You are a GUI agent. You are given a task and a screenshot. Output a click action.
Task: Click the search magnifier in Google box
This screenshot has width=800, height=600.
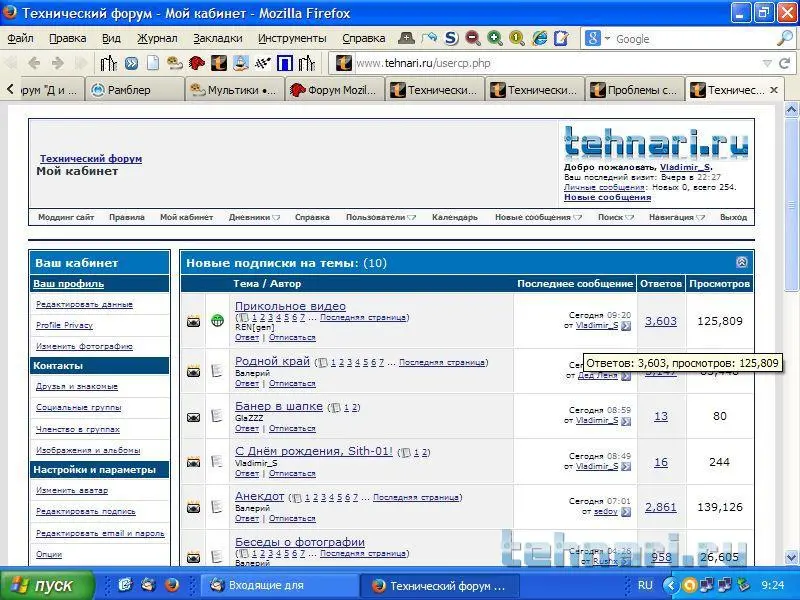pos(784,38)
